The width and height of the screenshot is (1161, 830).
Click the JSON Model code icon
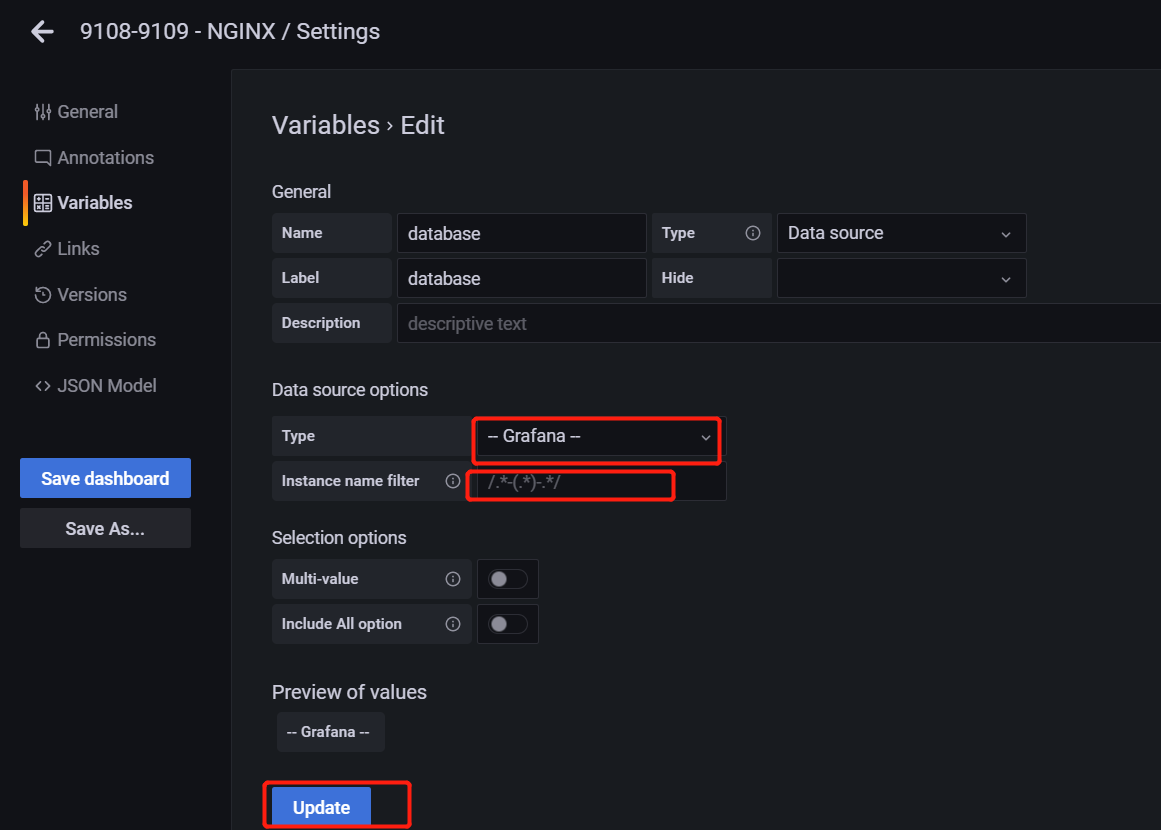(x=41, y=385)
